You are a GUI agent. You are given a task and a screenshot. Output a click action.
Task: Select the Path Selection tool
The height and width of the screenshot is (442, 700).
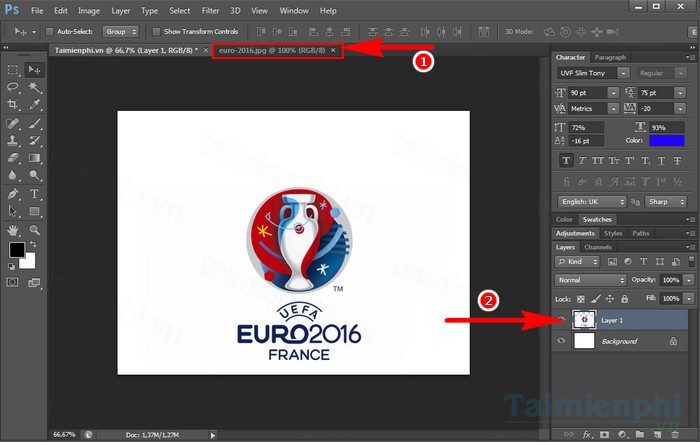point(13,211)
